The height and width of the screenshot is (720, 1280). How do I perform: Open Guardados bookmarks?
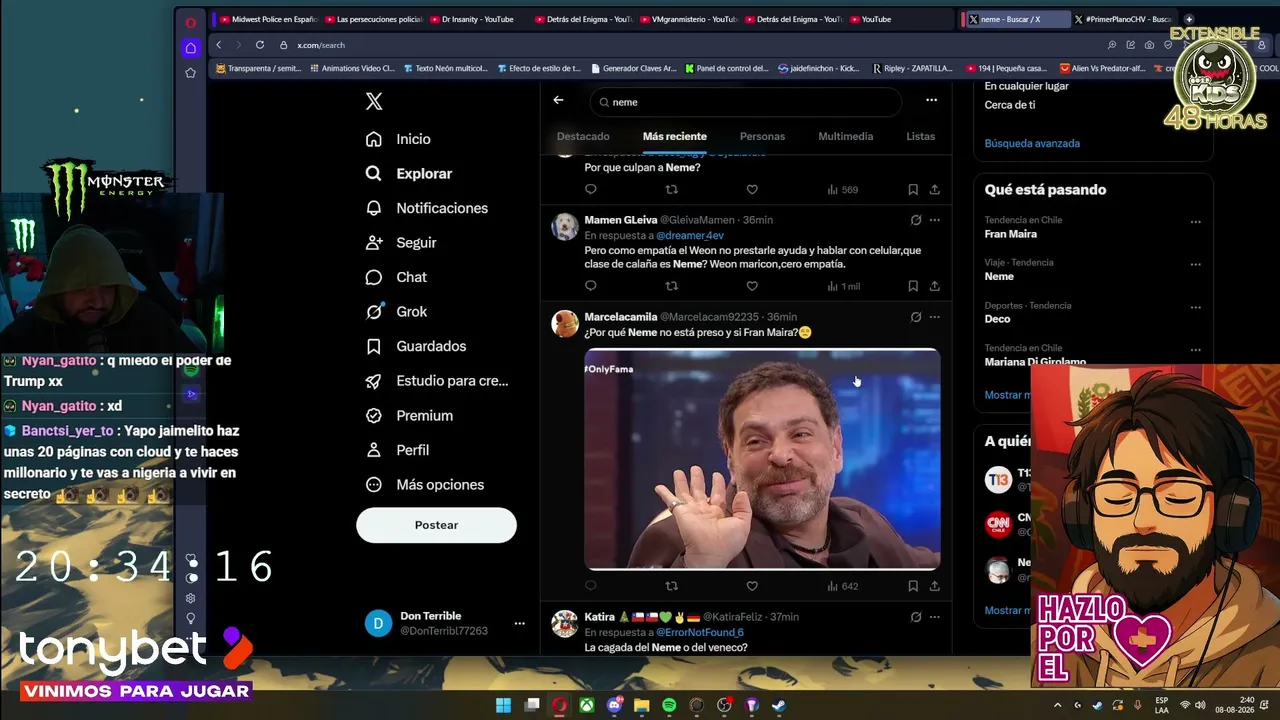pyautogui.click(x=416, y=346)
